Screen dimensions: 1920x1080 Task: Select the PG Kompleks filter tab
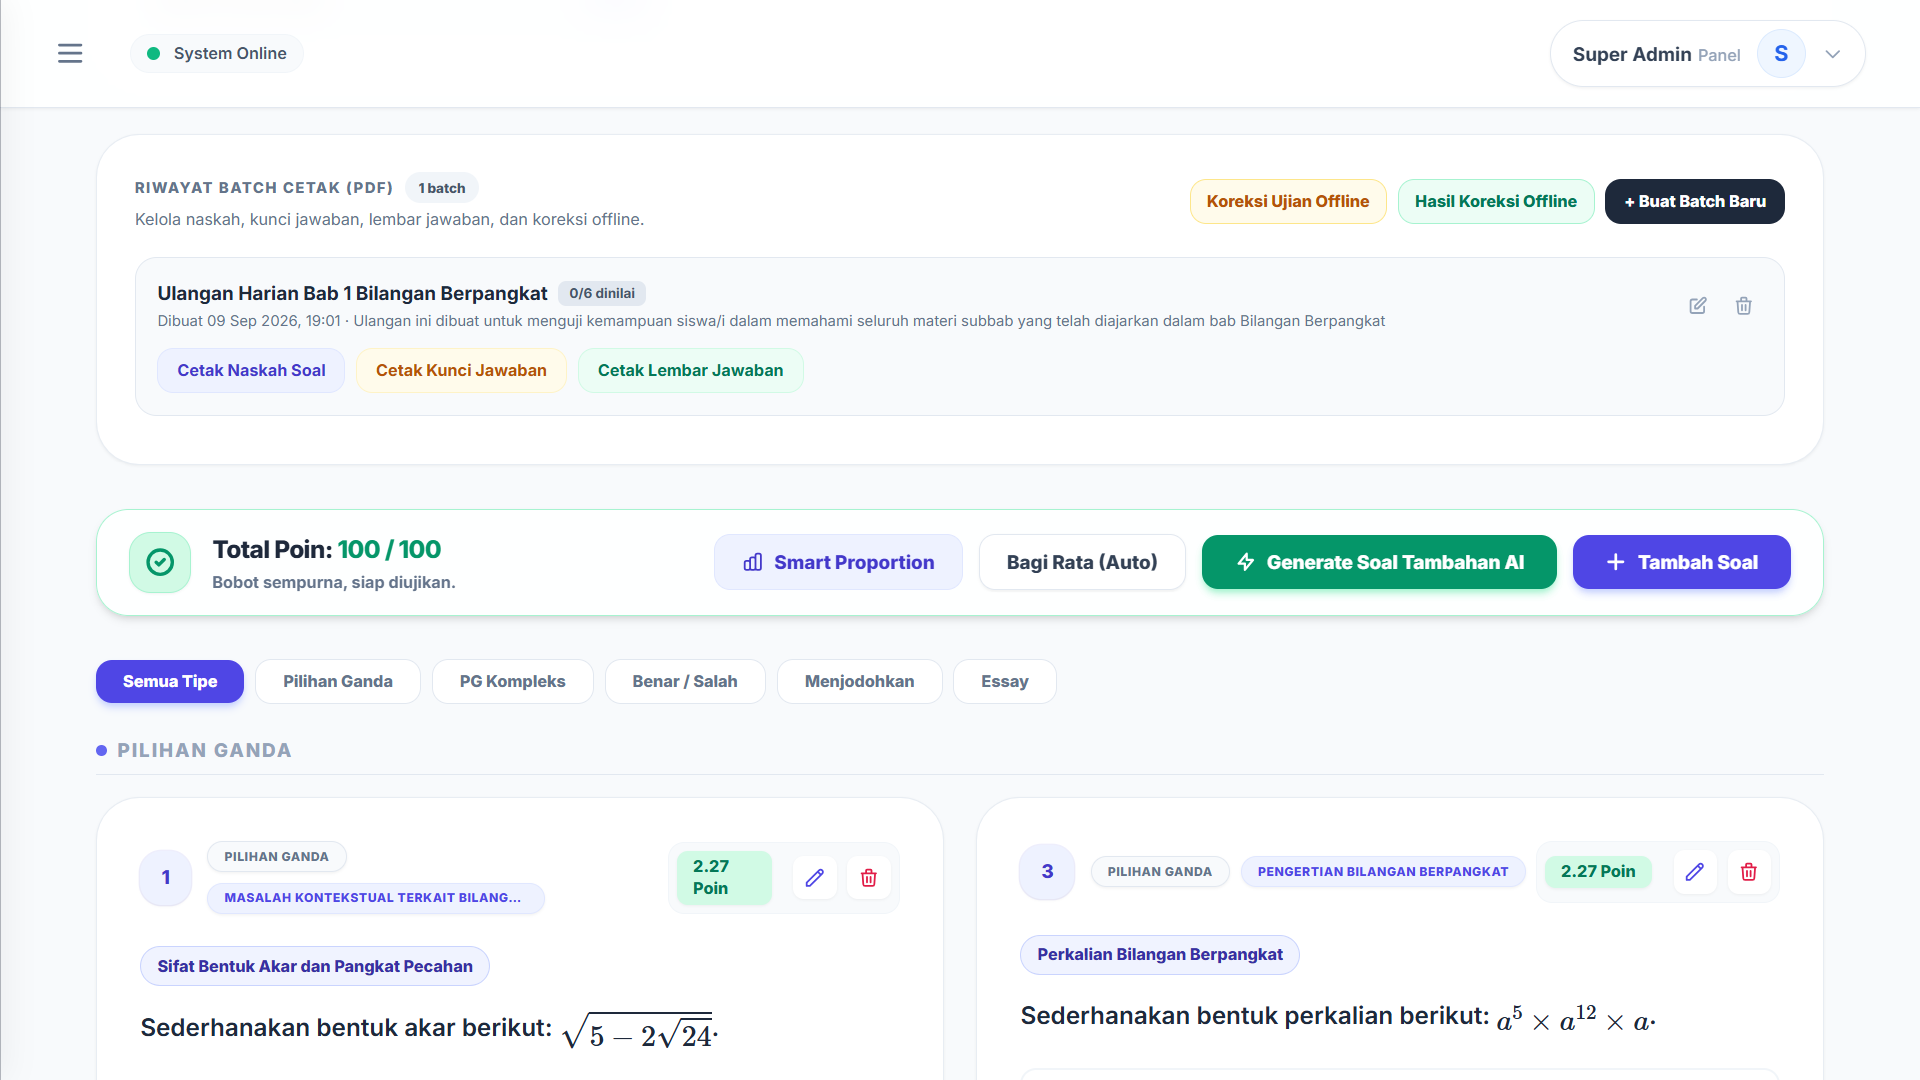513,682
